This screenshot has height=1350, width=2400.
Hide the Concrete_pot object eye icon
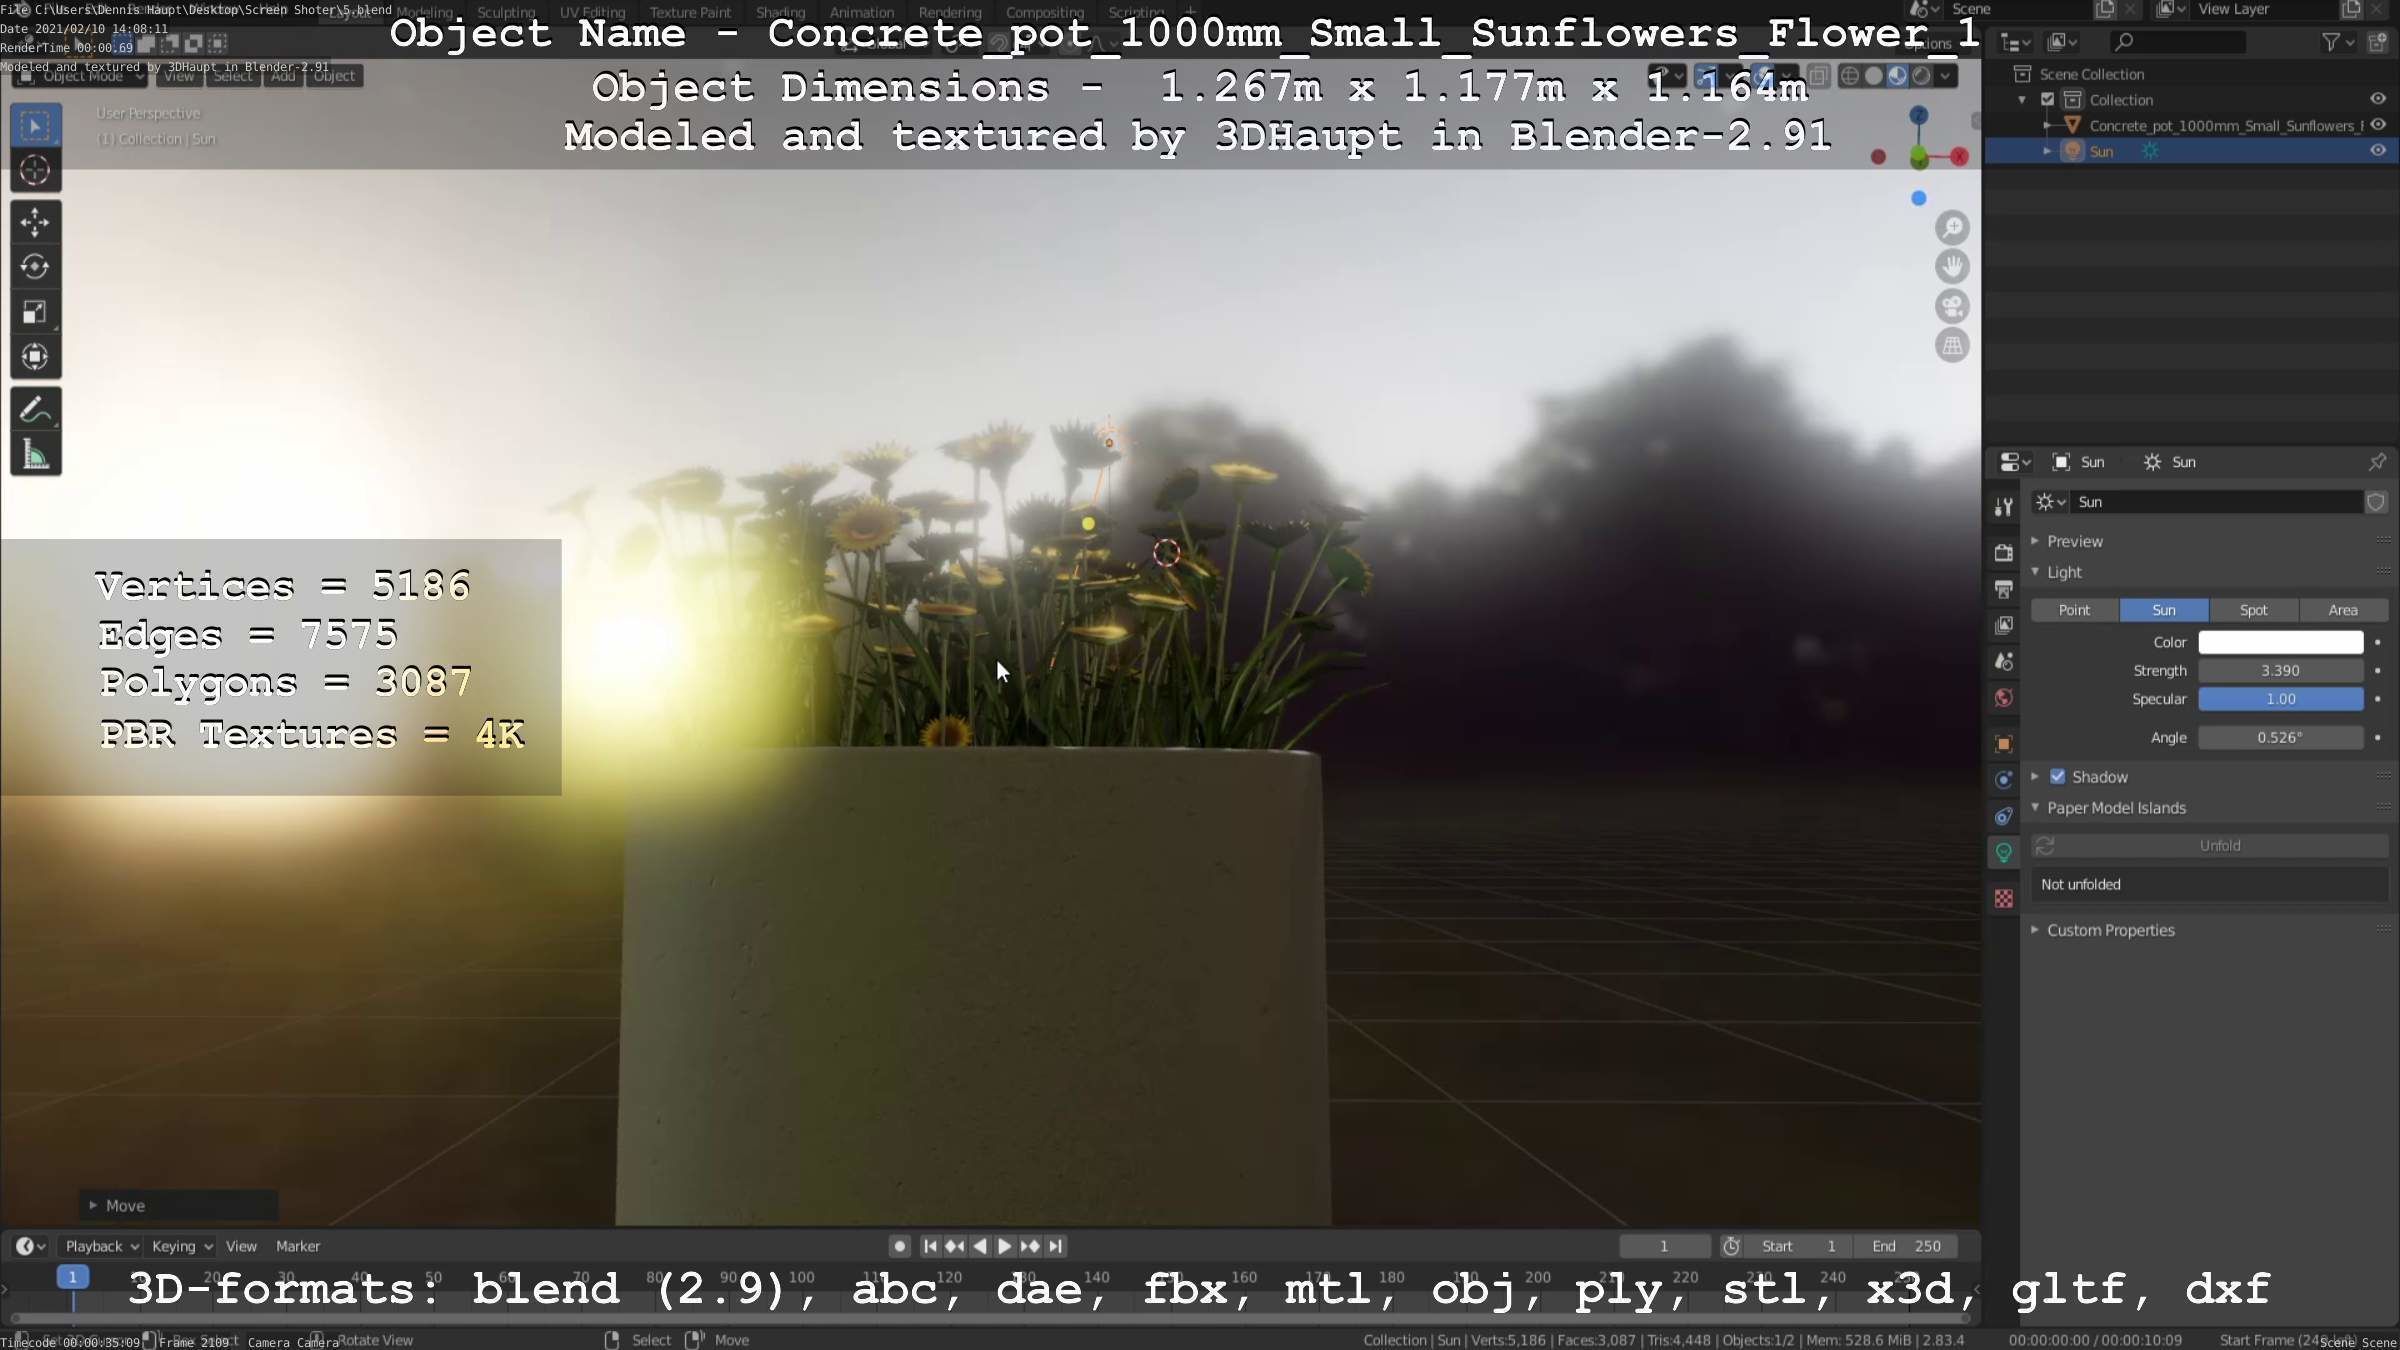[2378, 125]
